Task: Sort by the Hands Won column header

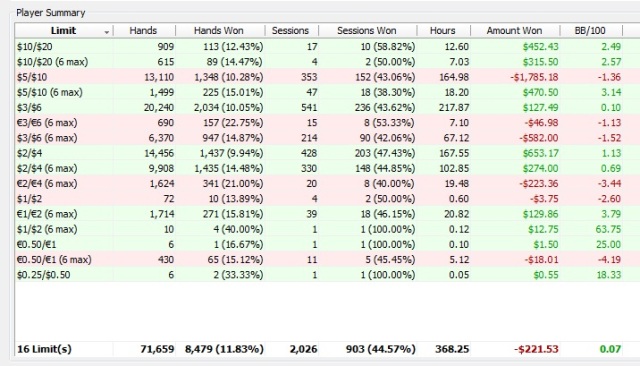Action: click(x=220, y=31)
